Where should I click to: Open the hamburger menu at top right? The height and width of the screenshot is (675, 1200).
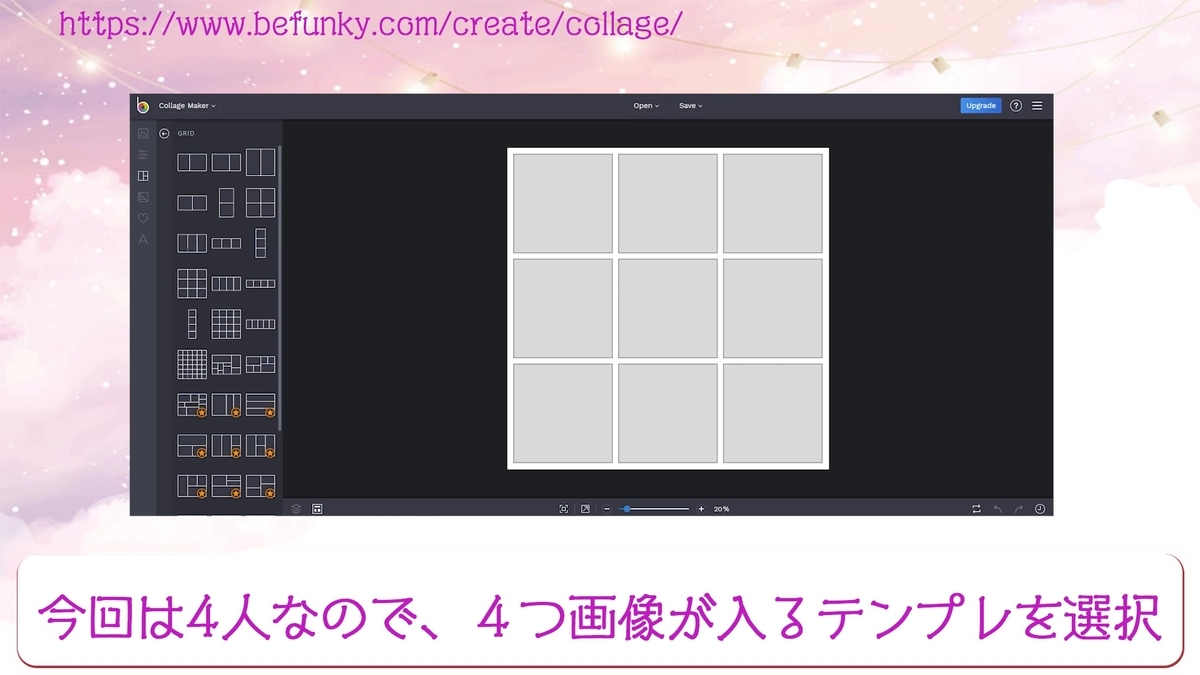[1037, 105]
